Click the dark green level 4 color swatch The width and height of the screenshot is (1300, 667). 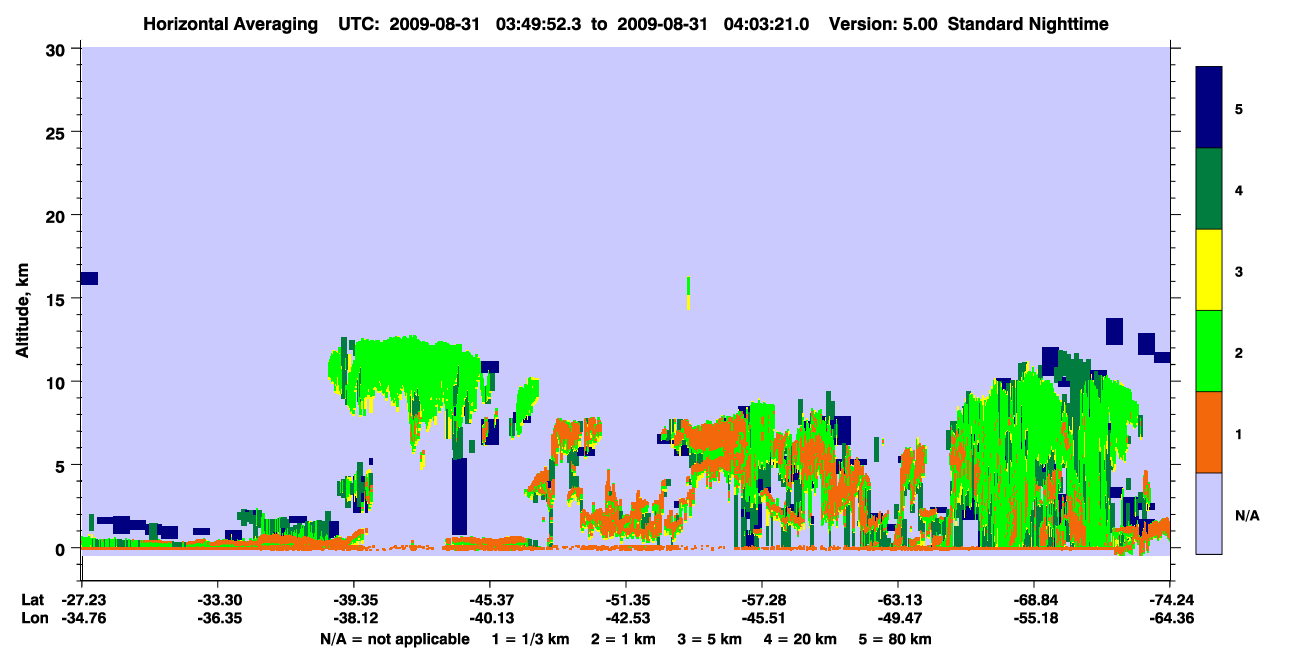[1209, 189]
